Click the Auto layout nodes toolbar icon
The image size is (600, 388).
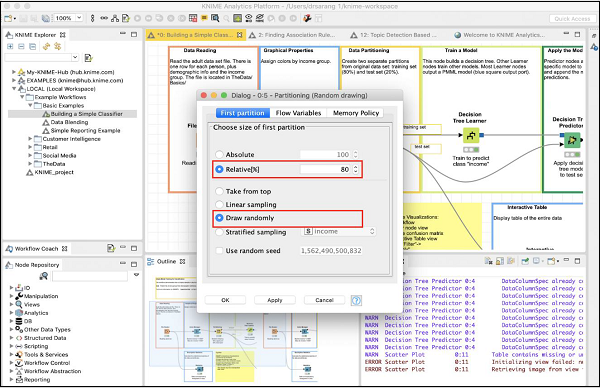point(115,18)
